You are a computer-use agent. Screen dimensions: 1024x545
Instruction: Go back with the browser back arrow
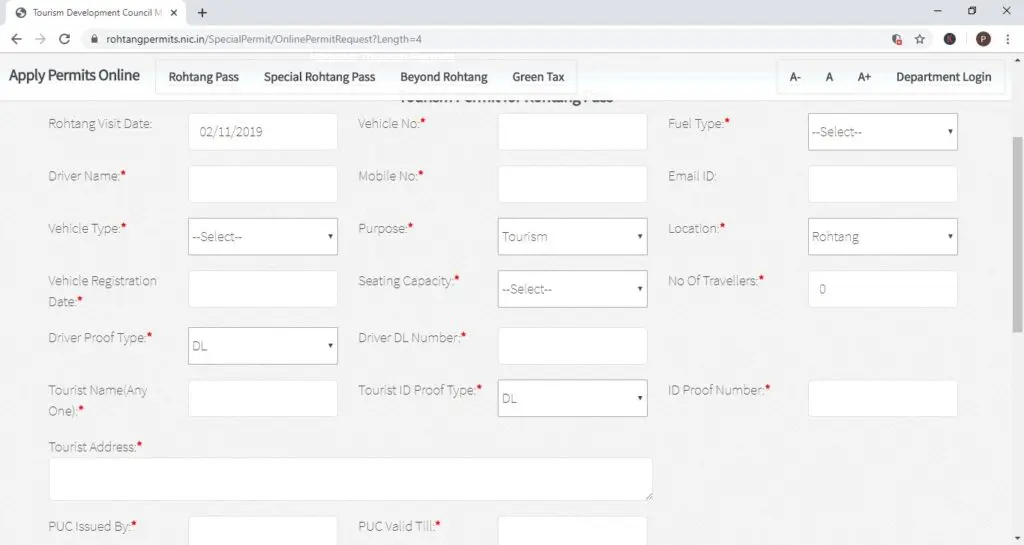click(16, 39)
